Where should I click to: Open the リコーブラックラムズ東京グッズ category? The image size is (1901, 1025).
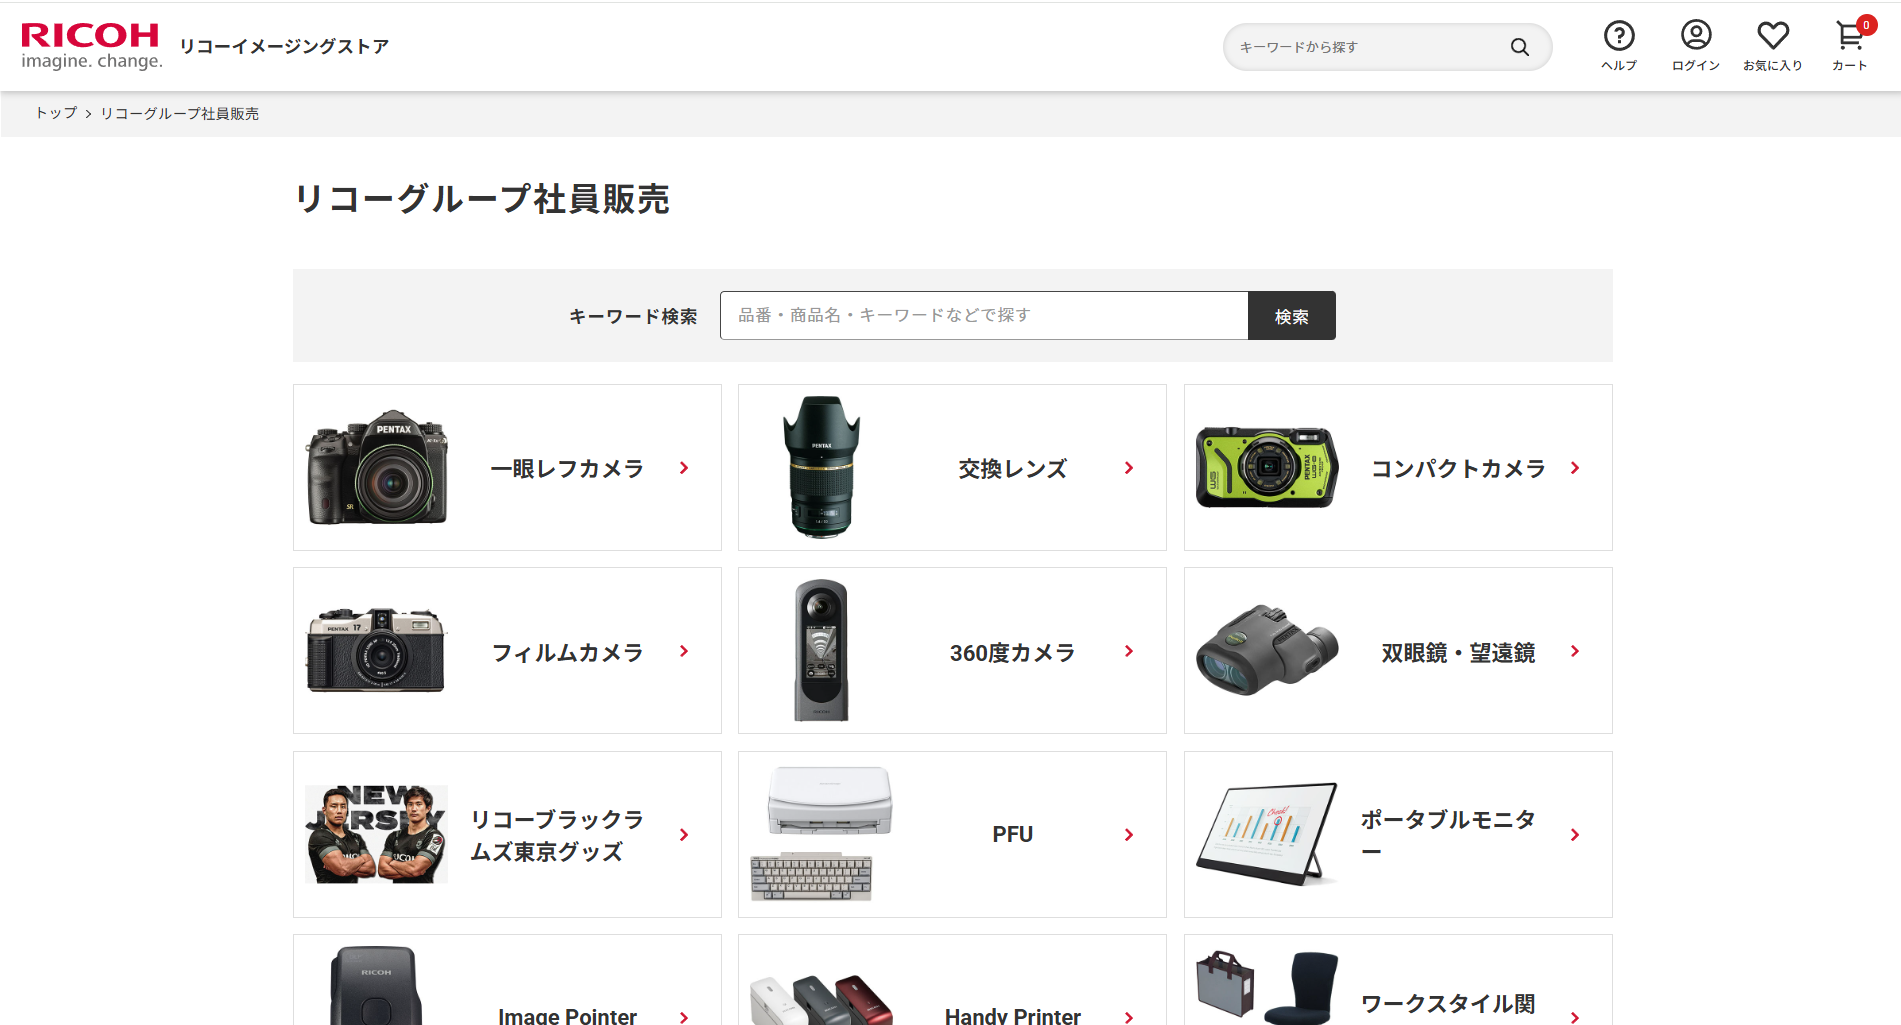pyautogui.click(x=556, y=835)
